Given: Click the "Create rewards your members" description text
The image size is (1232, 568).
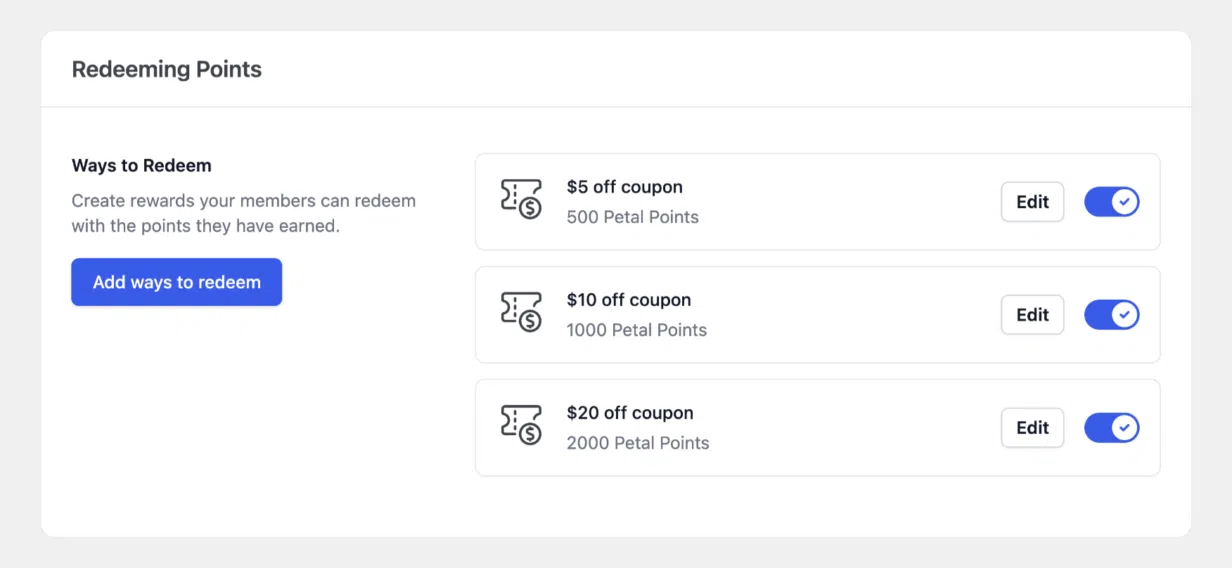Looking at the screenshot, I should click(x=243, y=213).
